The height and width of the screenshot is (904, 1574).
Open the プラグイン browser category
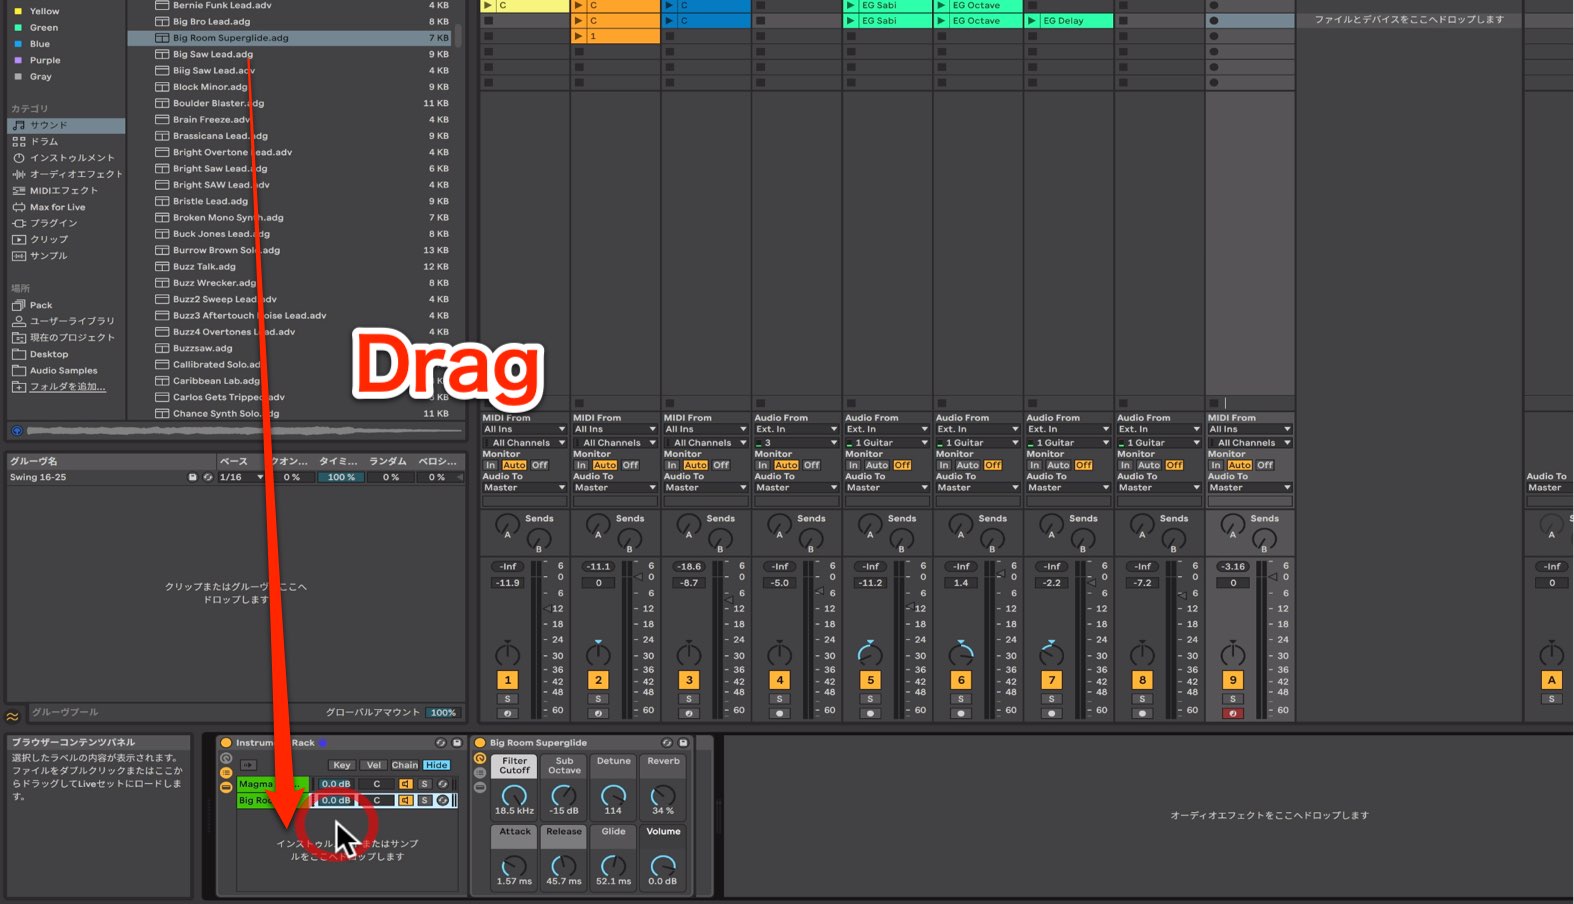click(x=45, y=223)
